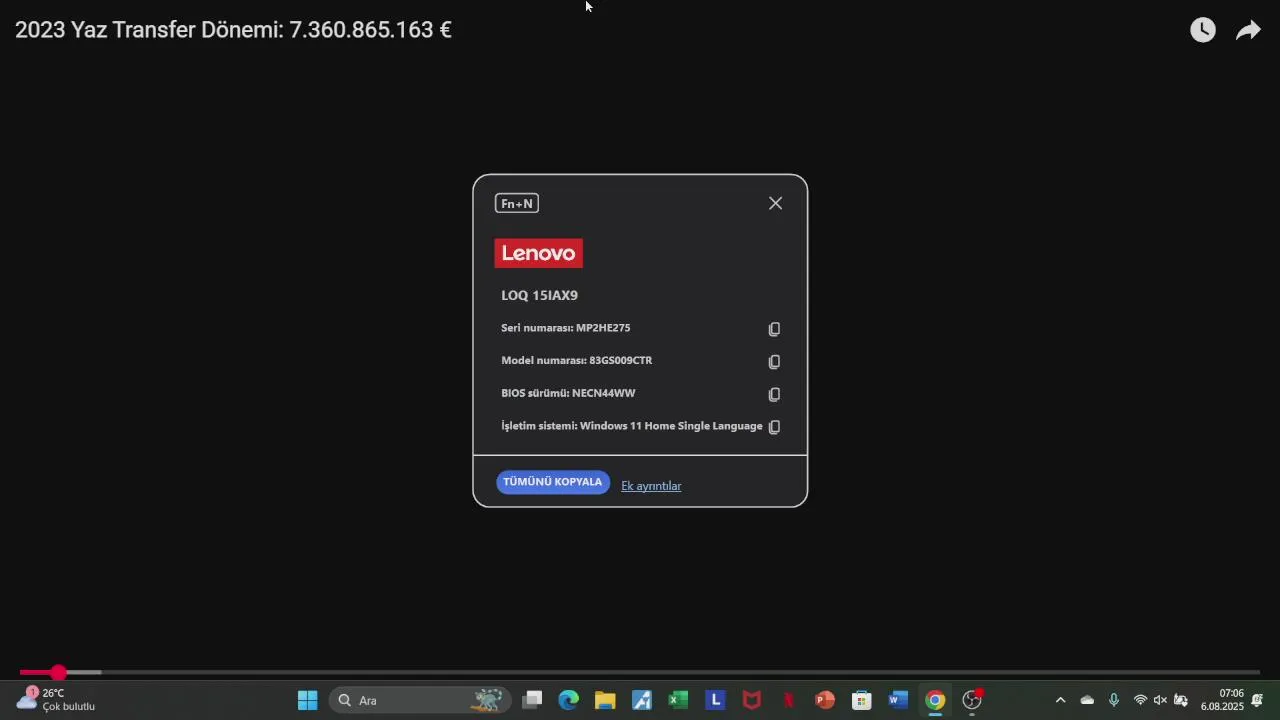Click the microphone tray icon
The image size is (1280, 720).
tap(1114, 700)
